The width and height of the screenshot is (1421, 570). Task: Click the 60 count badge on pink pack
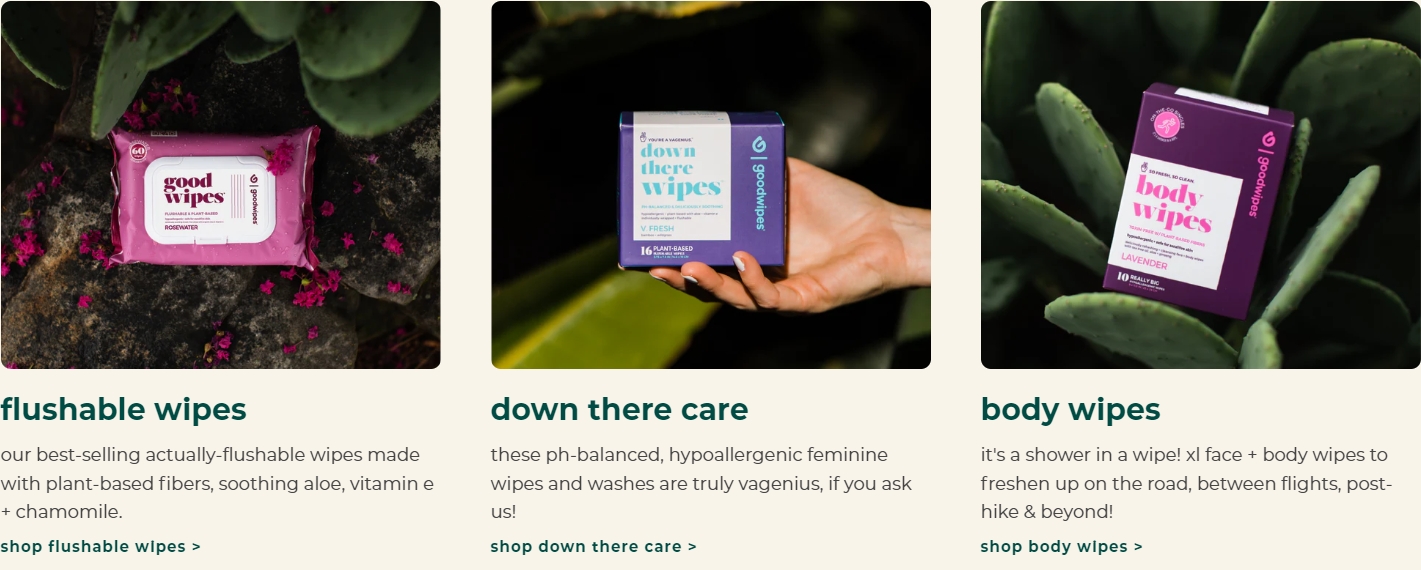pos(137,152)
